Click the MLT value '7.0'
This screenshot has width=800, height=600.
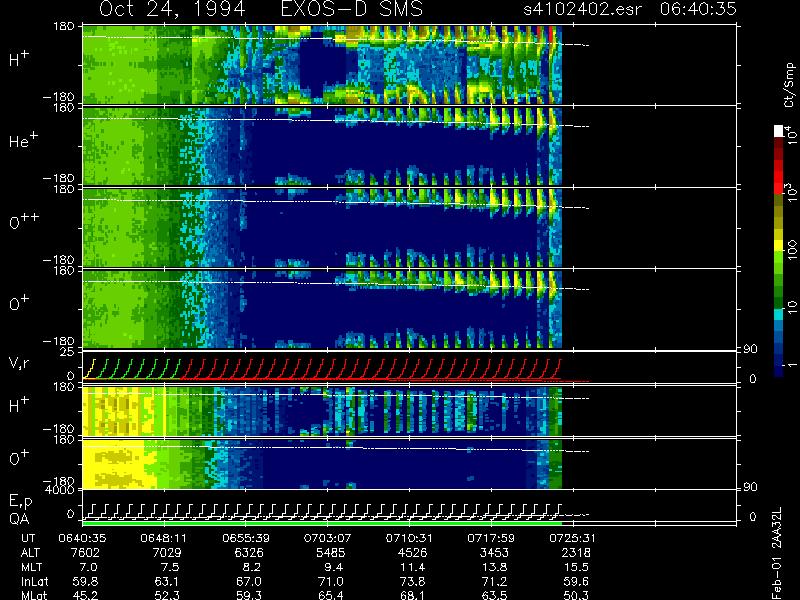pyautogui.click(x=88, y=567)
